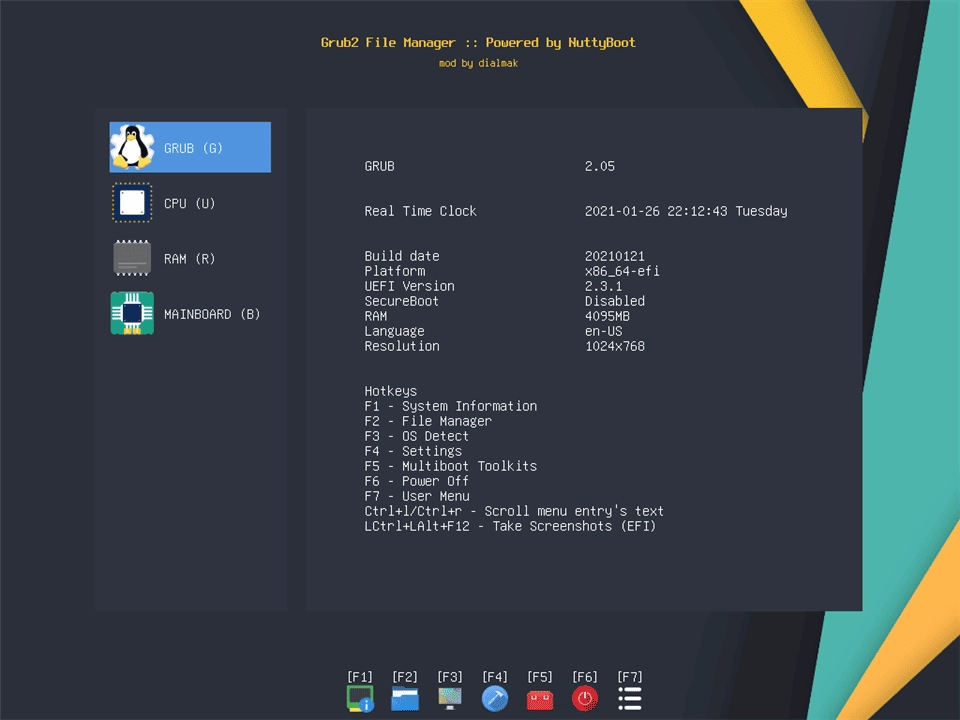Click the 'SecureBoot' label

point(401,301)
